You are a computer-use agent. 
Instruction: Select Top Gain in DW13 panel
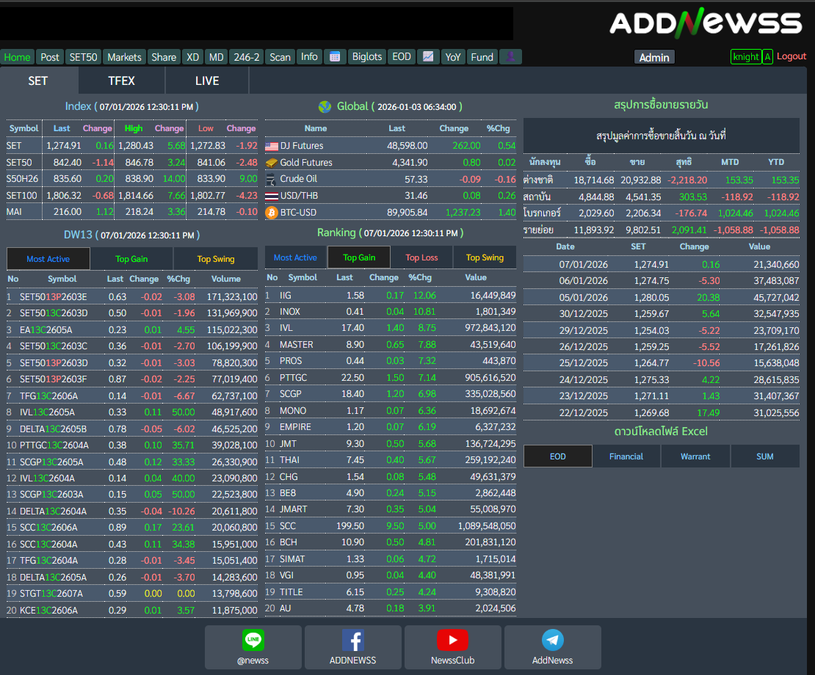(132, 259)
